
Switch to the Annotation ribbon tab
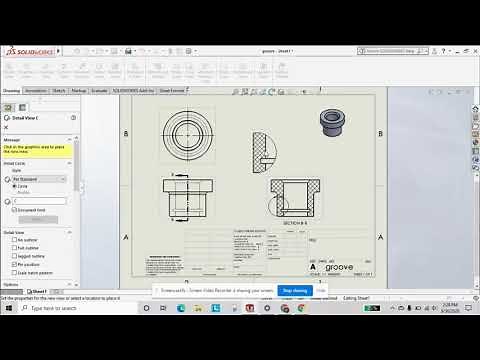click(x=36, y=91)
